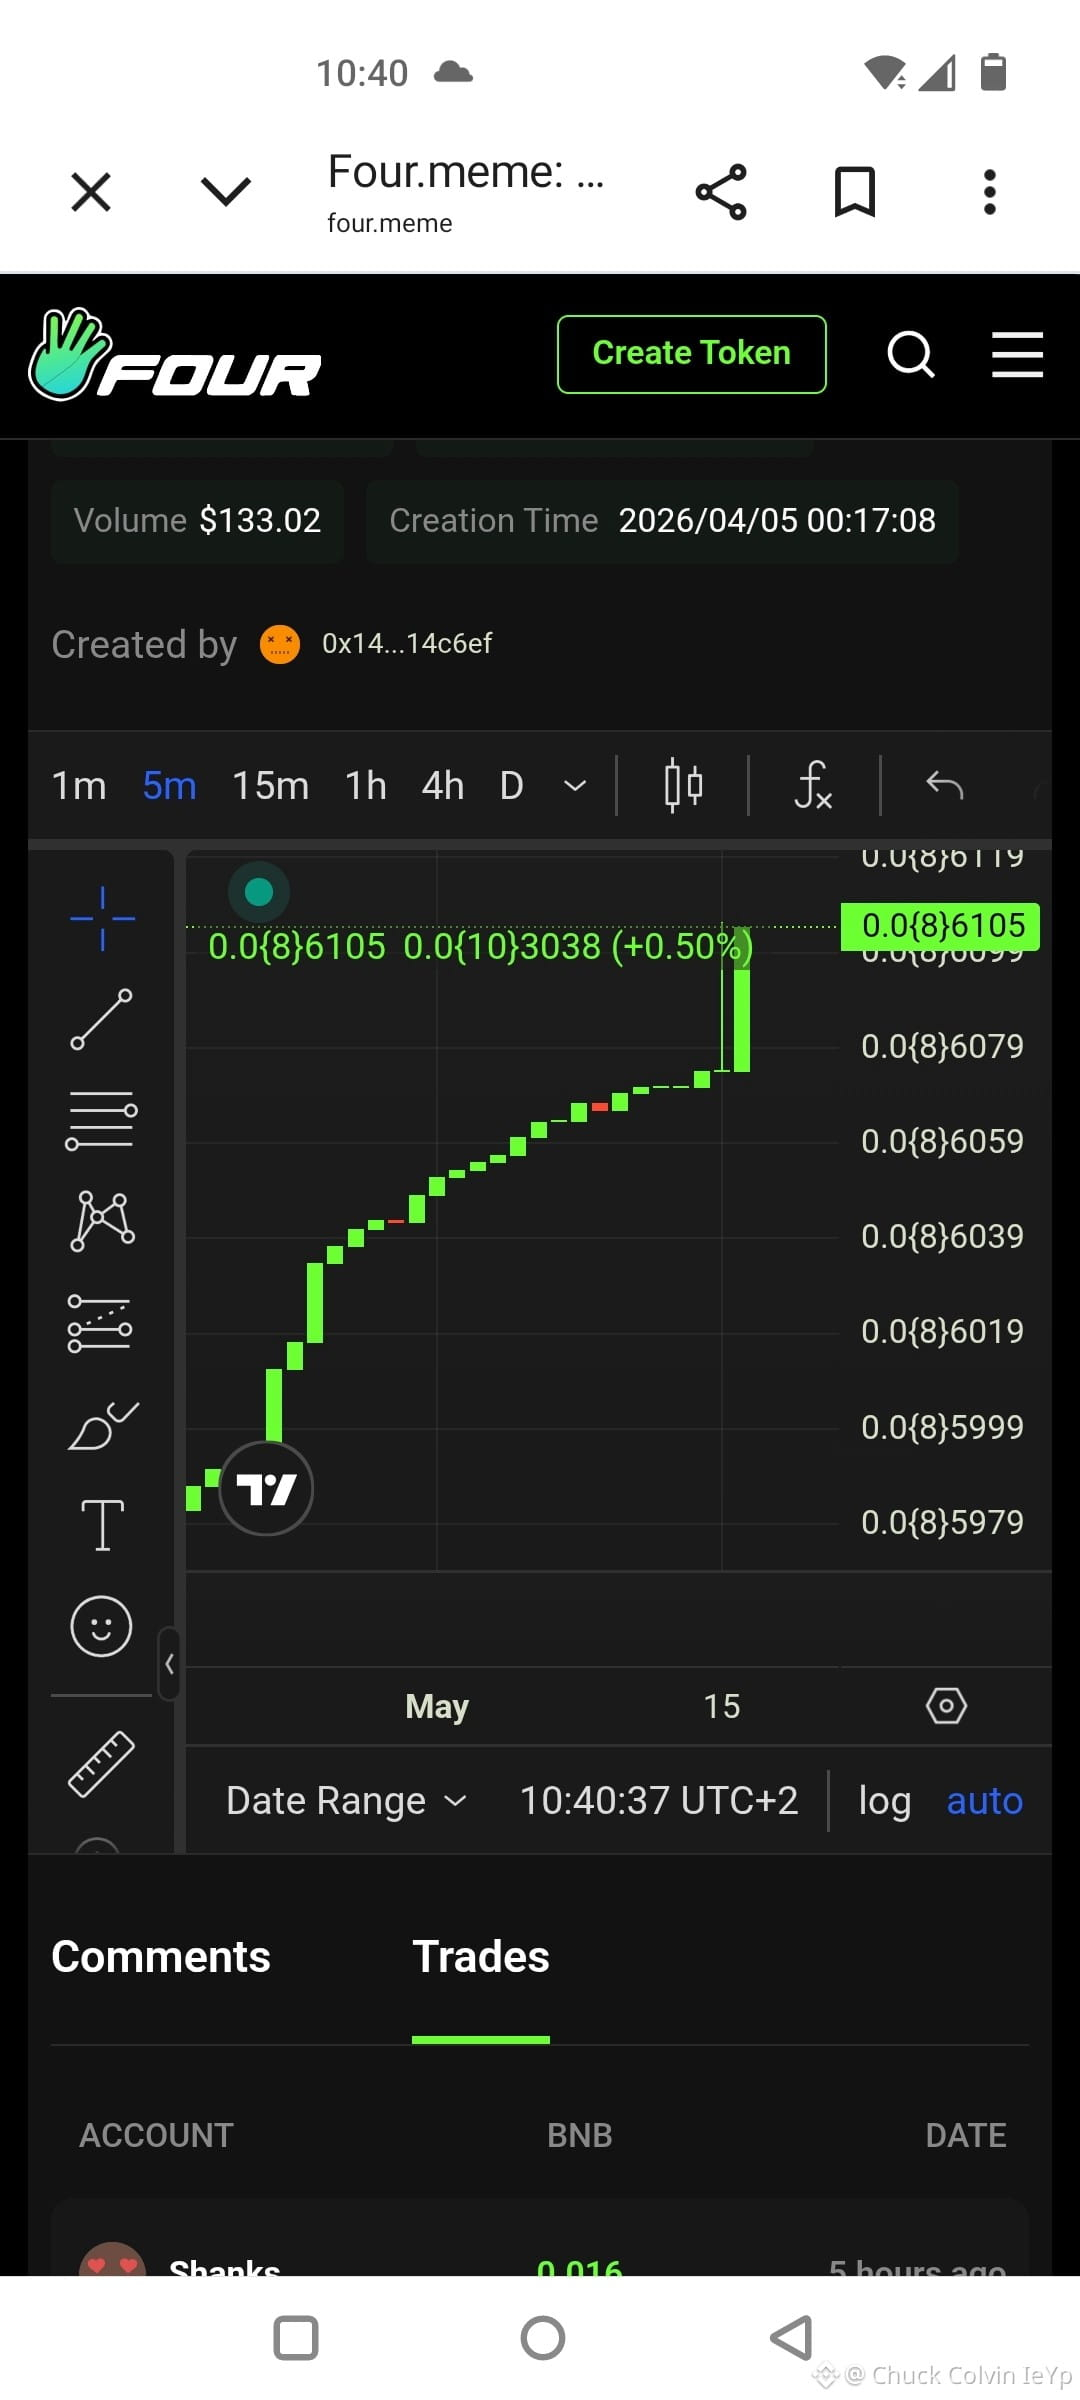Click price axis label 0.0{8}5979

(x=943, y=1522)
